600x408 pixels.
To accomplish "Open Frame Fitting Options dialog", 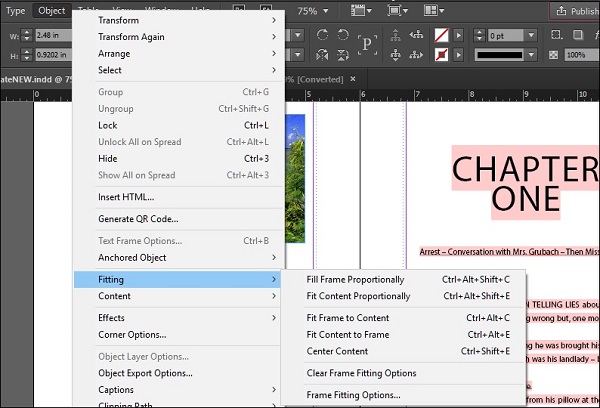I will point(353,395).
